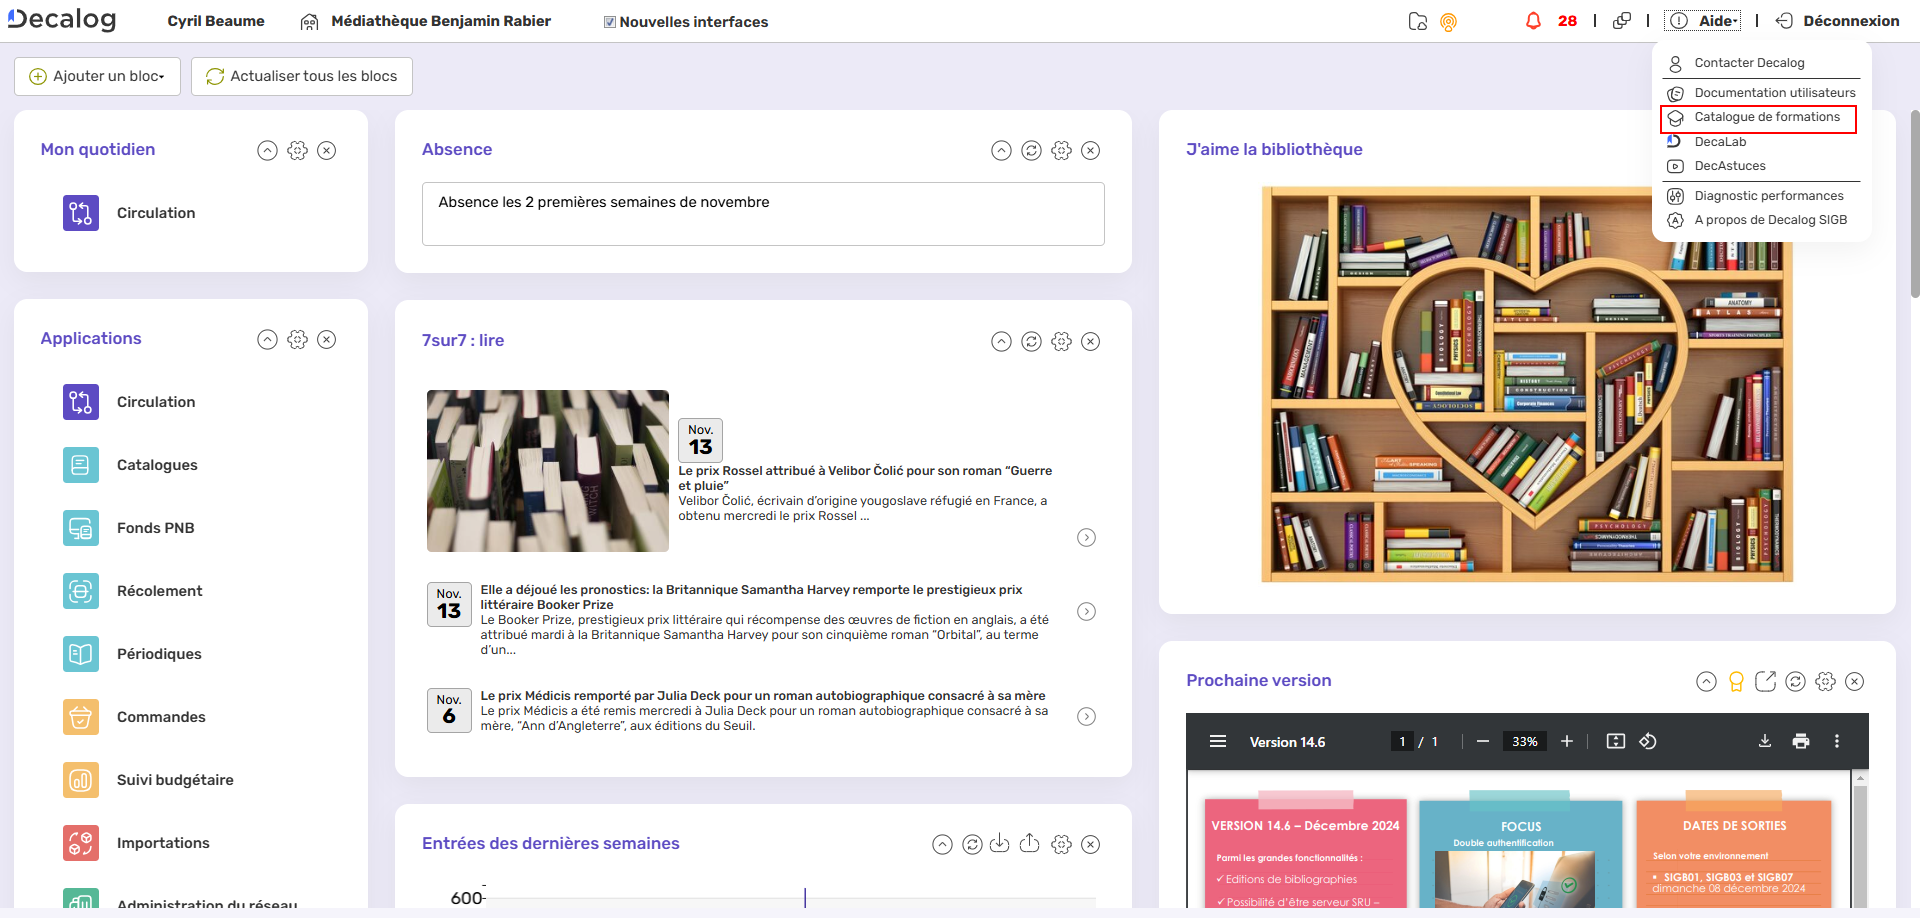Open the Ajouter un bloc dropdown
The image size is (1920, 918).
click(x=97, y=76)
